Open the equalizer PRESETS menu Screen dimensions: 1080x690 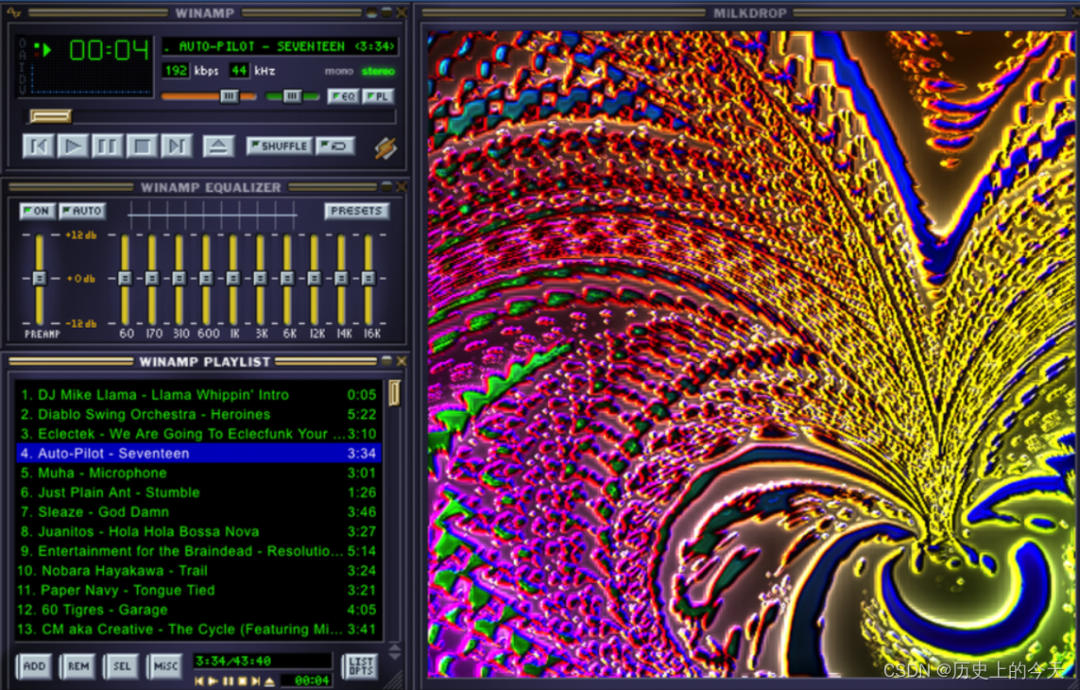[356, 211]
